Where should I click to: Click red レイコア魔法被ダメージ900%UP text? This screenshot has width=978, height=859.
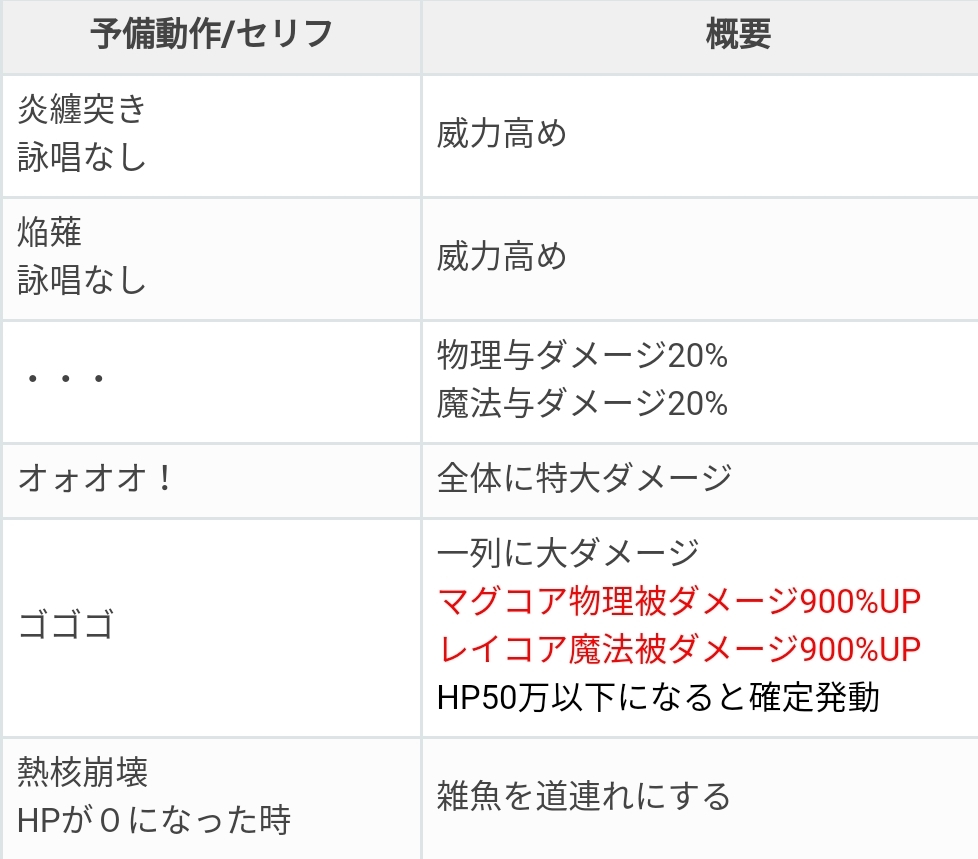click(x=679, y=649)
